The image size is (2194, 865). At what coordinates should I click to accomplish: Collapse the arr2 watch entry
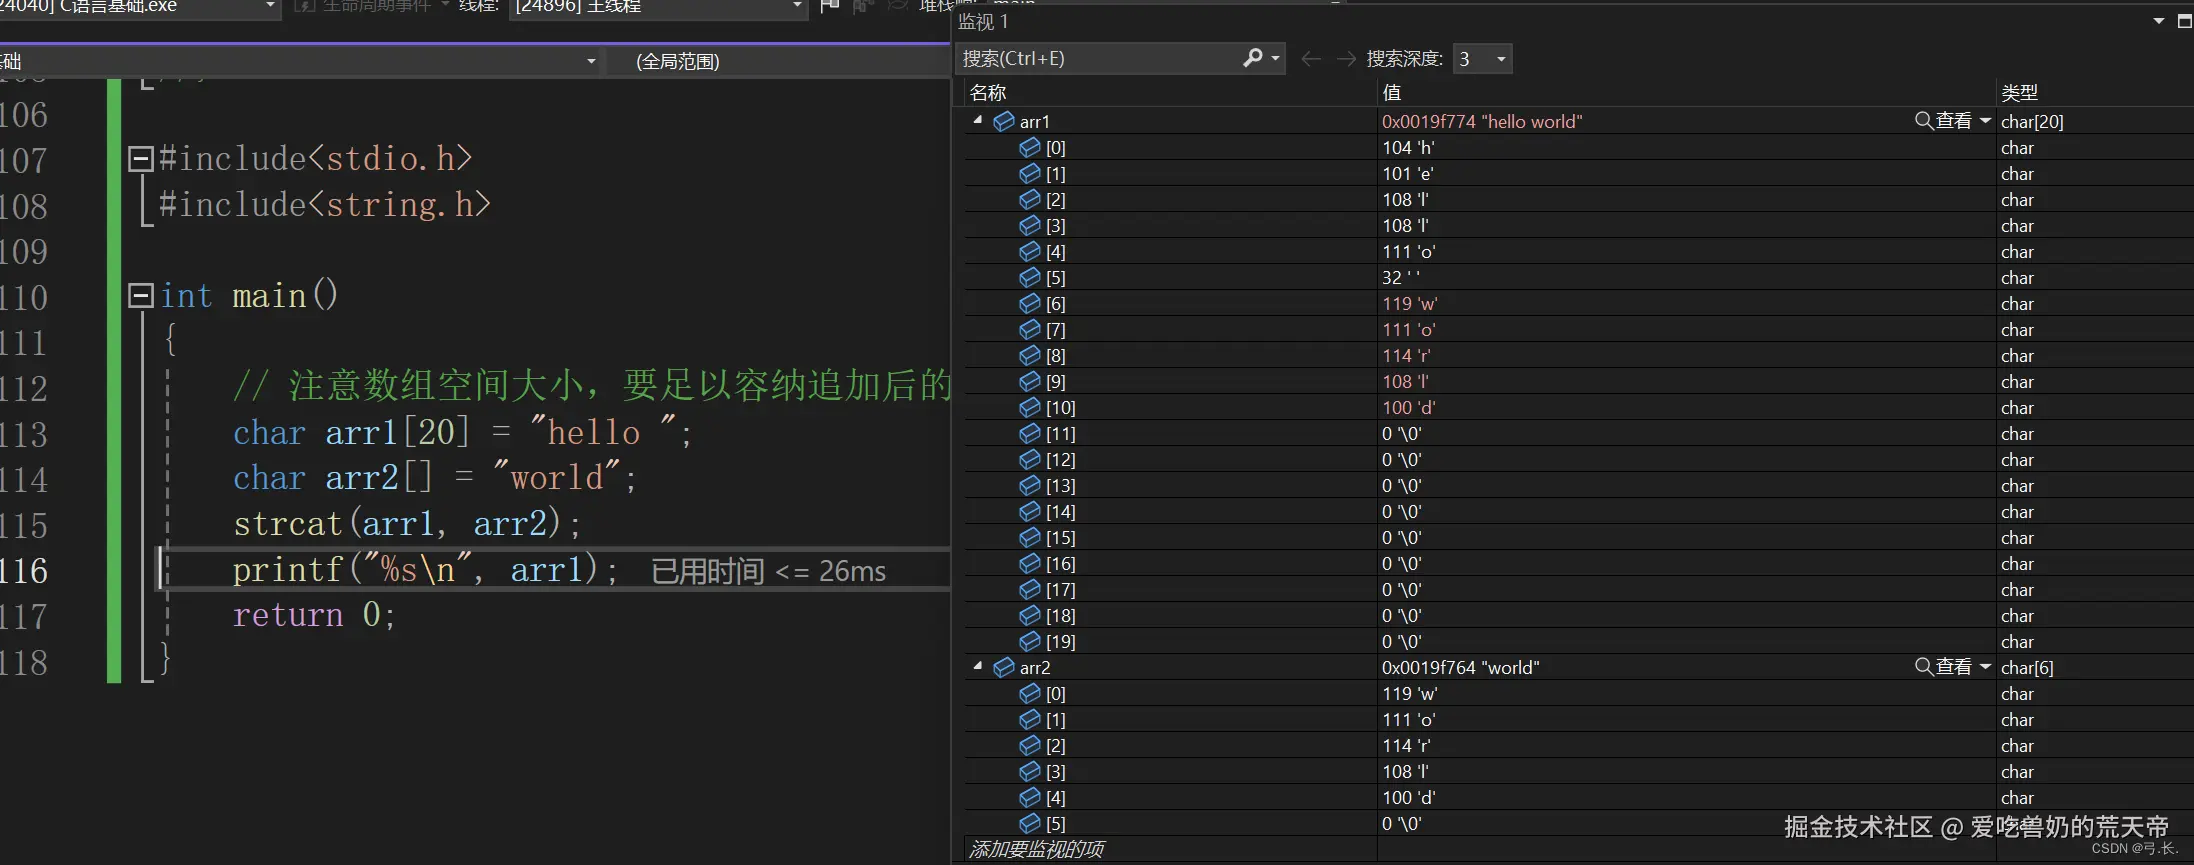coord(978,666)
